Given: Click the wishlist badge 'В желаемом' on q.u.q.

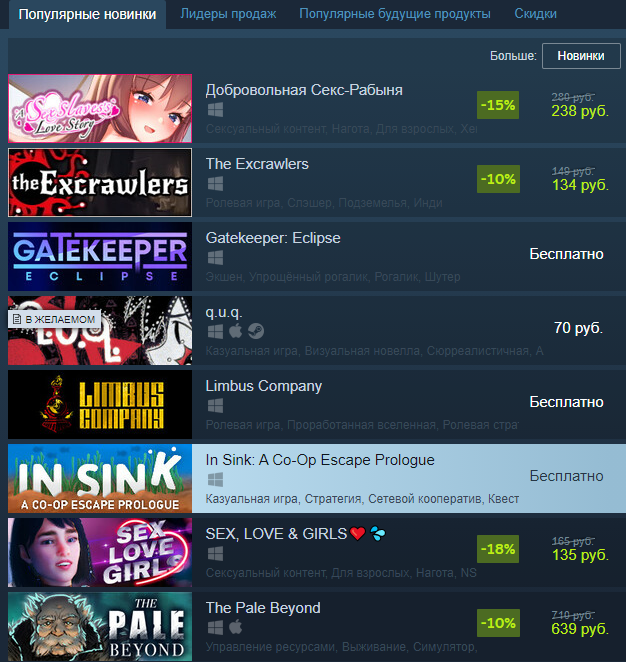Looking at the screenshot, I should (54, 319).
